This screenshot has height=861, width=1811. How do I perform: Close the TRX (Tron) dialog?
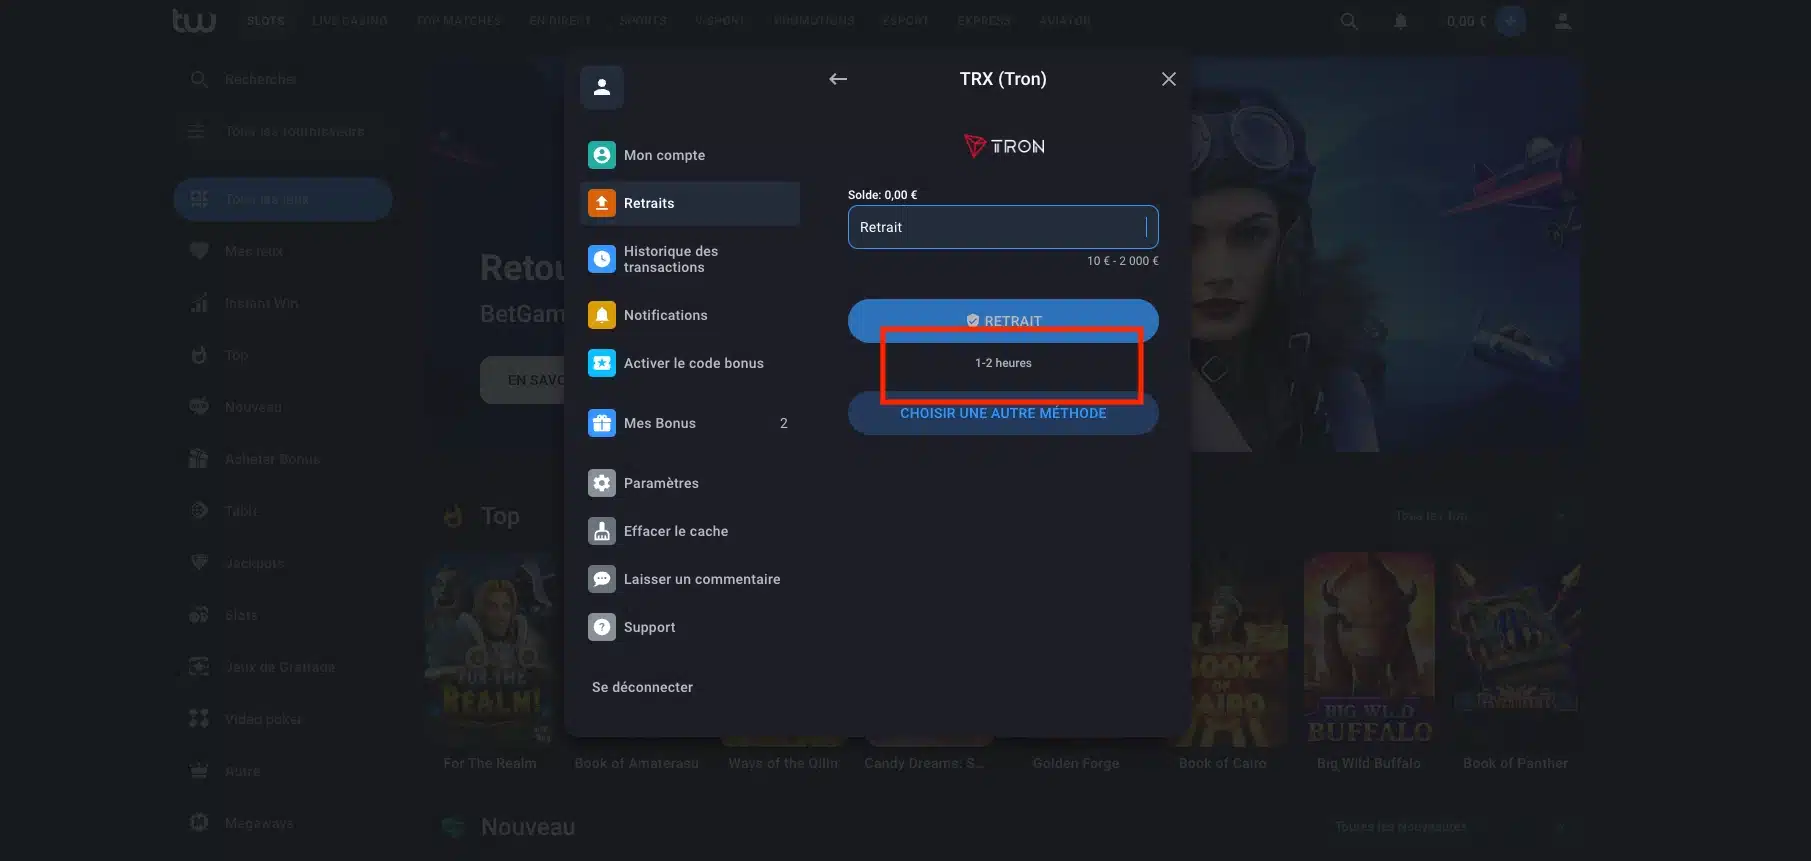coord(1168,79)
